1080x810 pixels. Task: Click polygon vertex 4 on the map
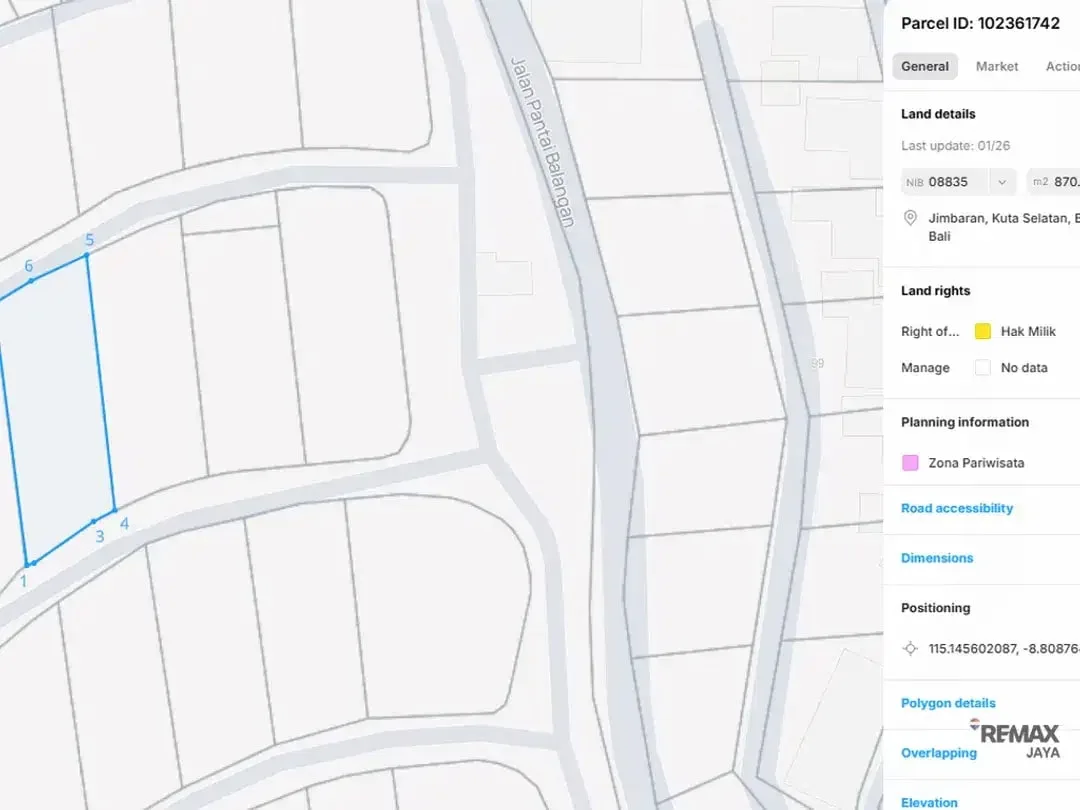coord(115,510)
